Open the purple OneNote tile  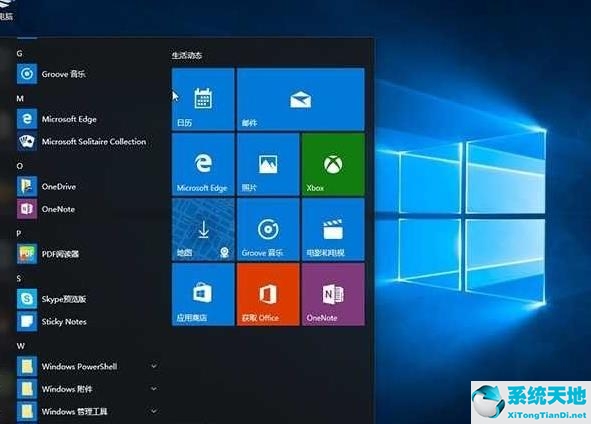pos(333,294)
